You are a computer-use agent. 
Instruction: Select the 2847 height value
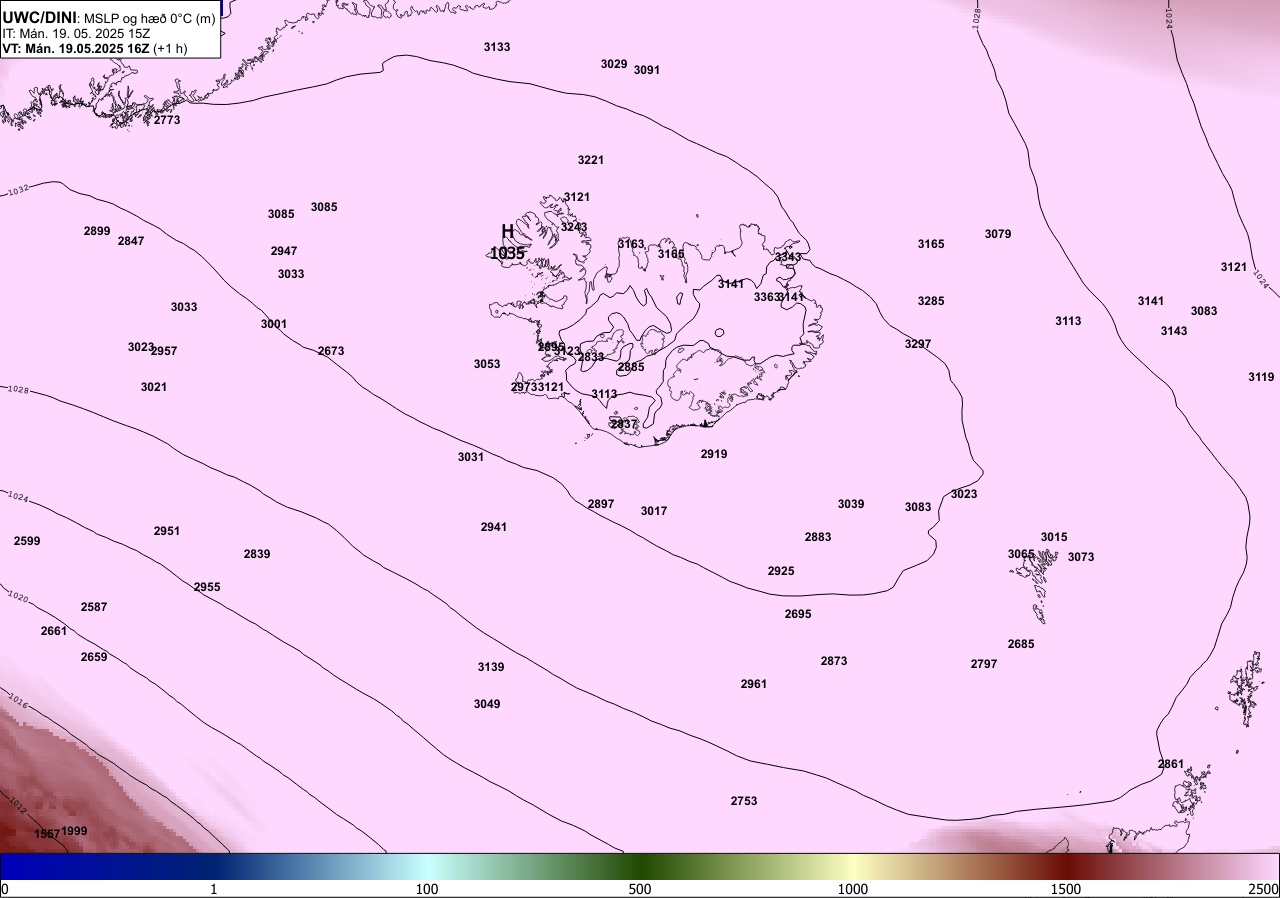pos(131,241)
